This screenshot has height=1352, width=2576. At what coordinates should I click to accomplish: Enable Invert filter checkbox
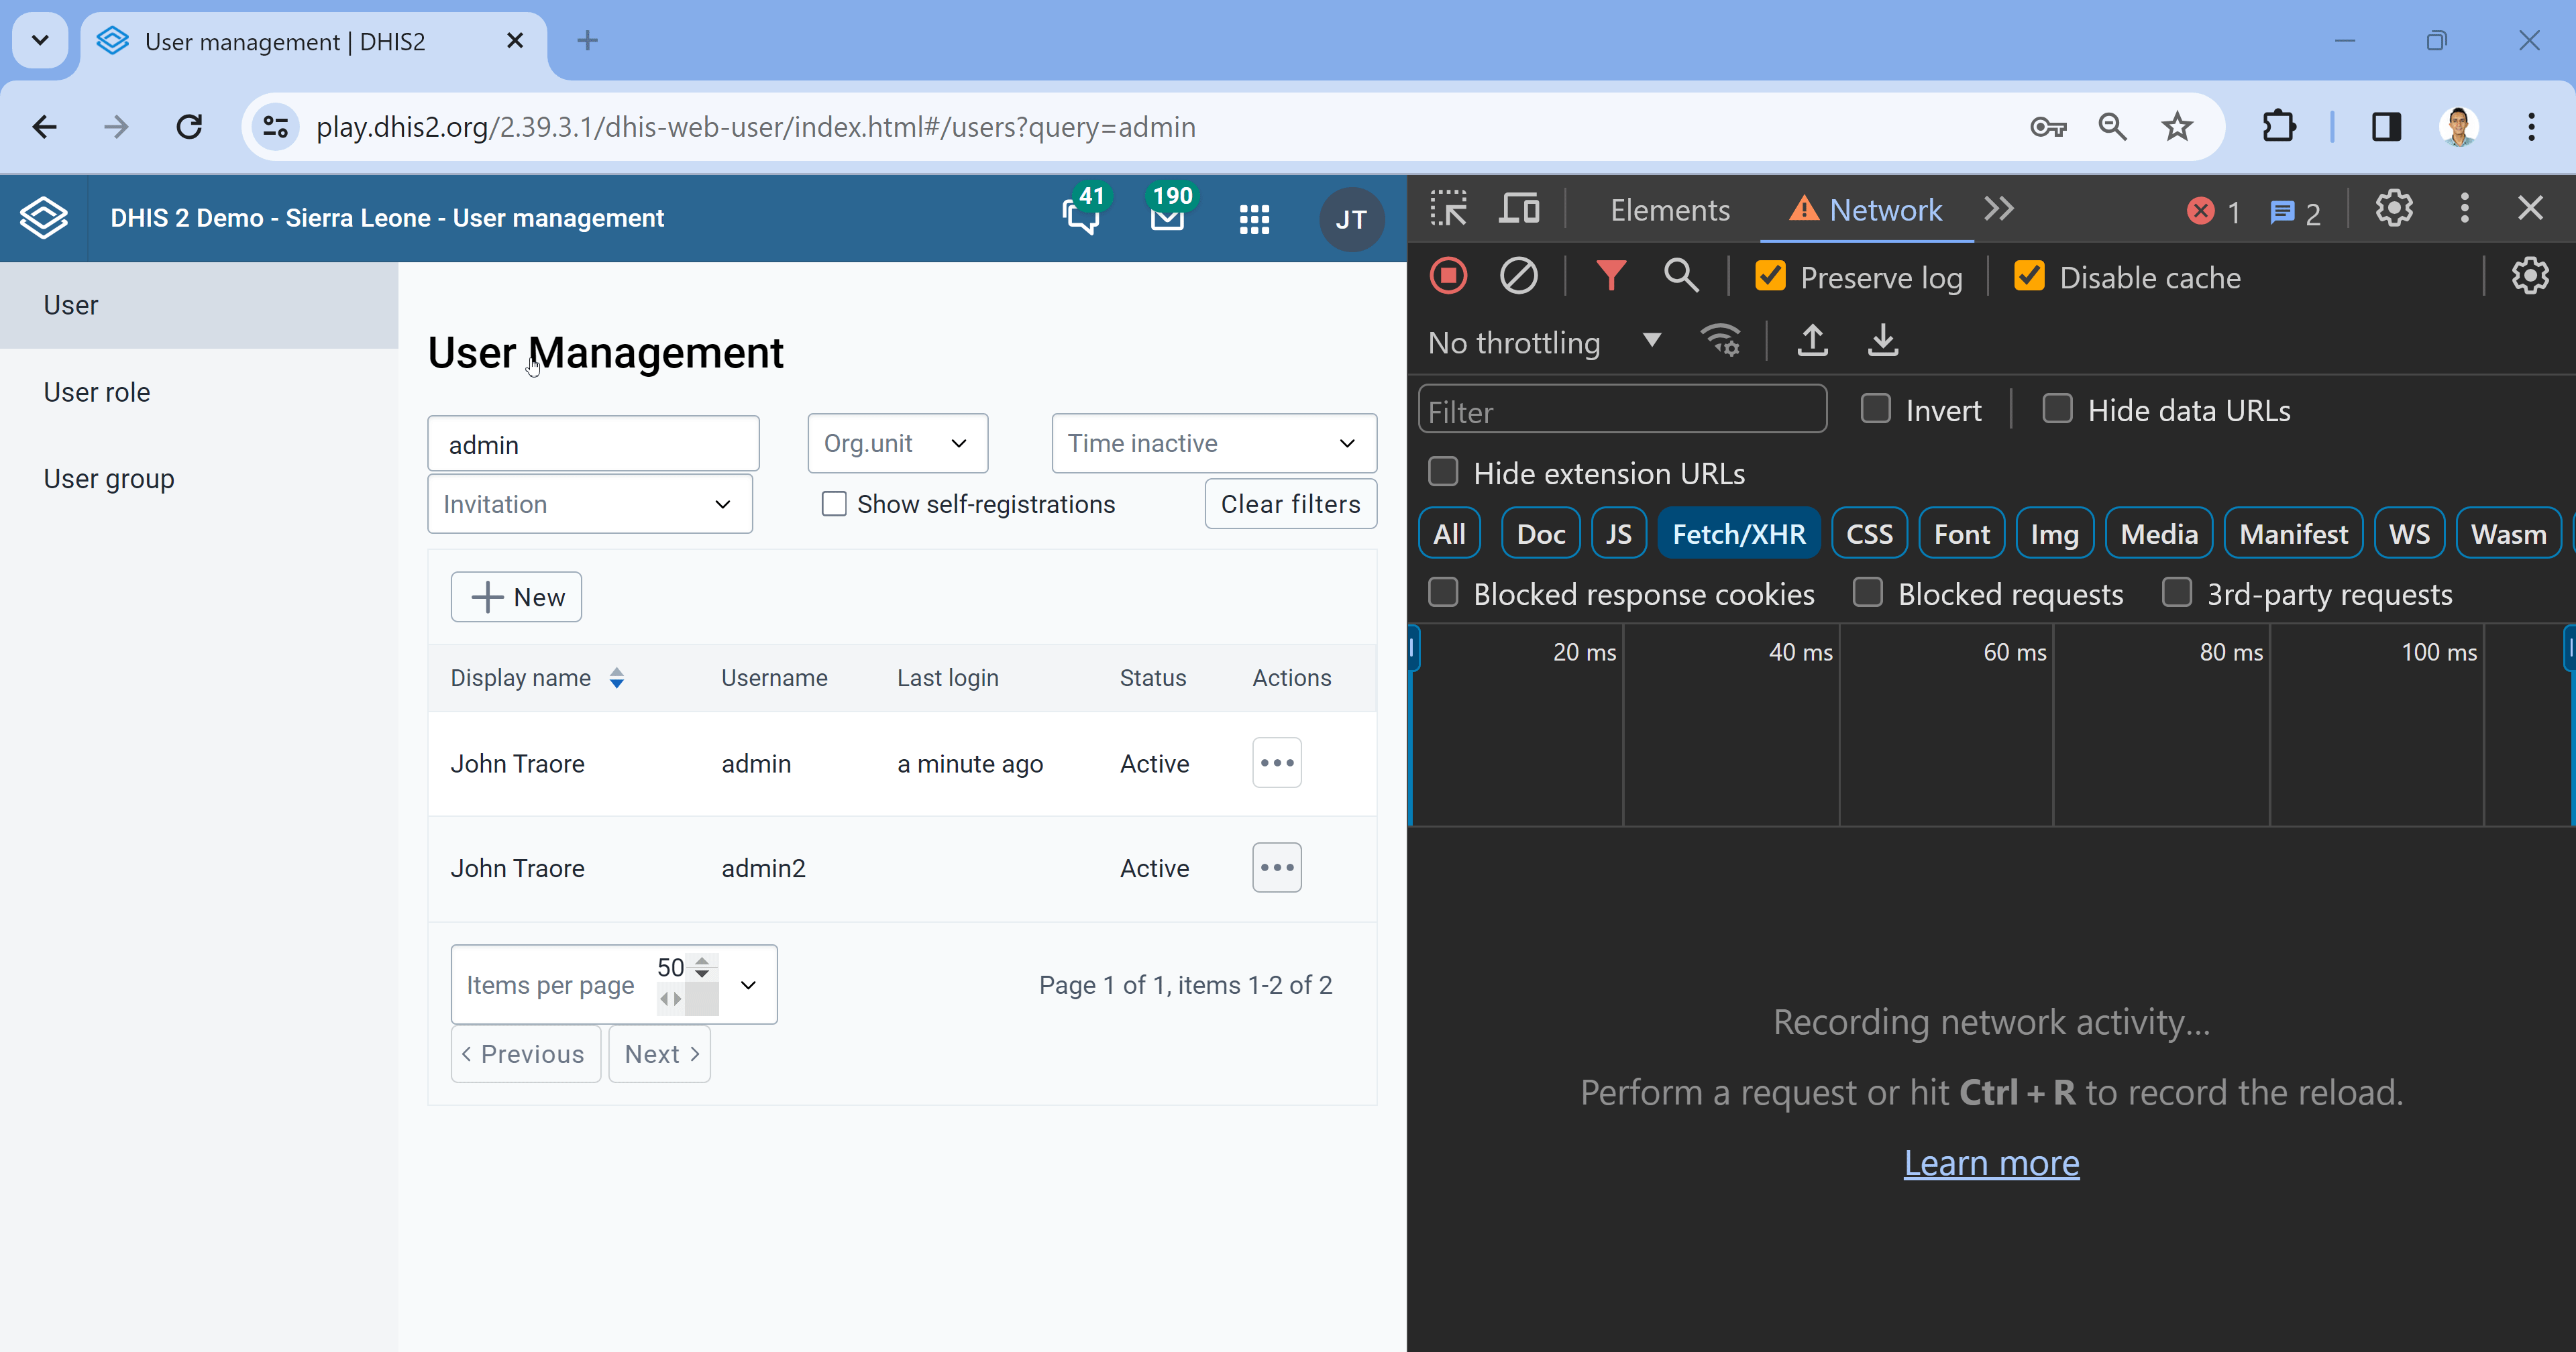tap(1875, 409)
